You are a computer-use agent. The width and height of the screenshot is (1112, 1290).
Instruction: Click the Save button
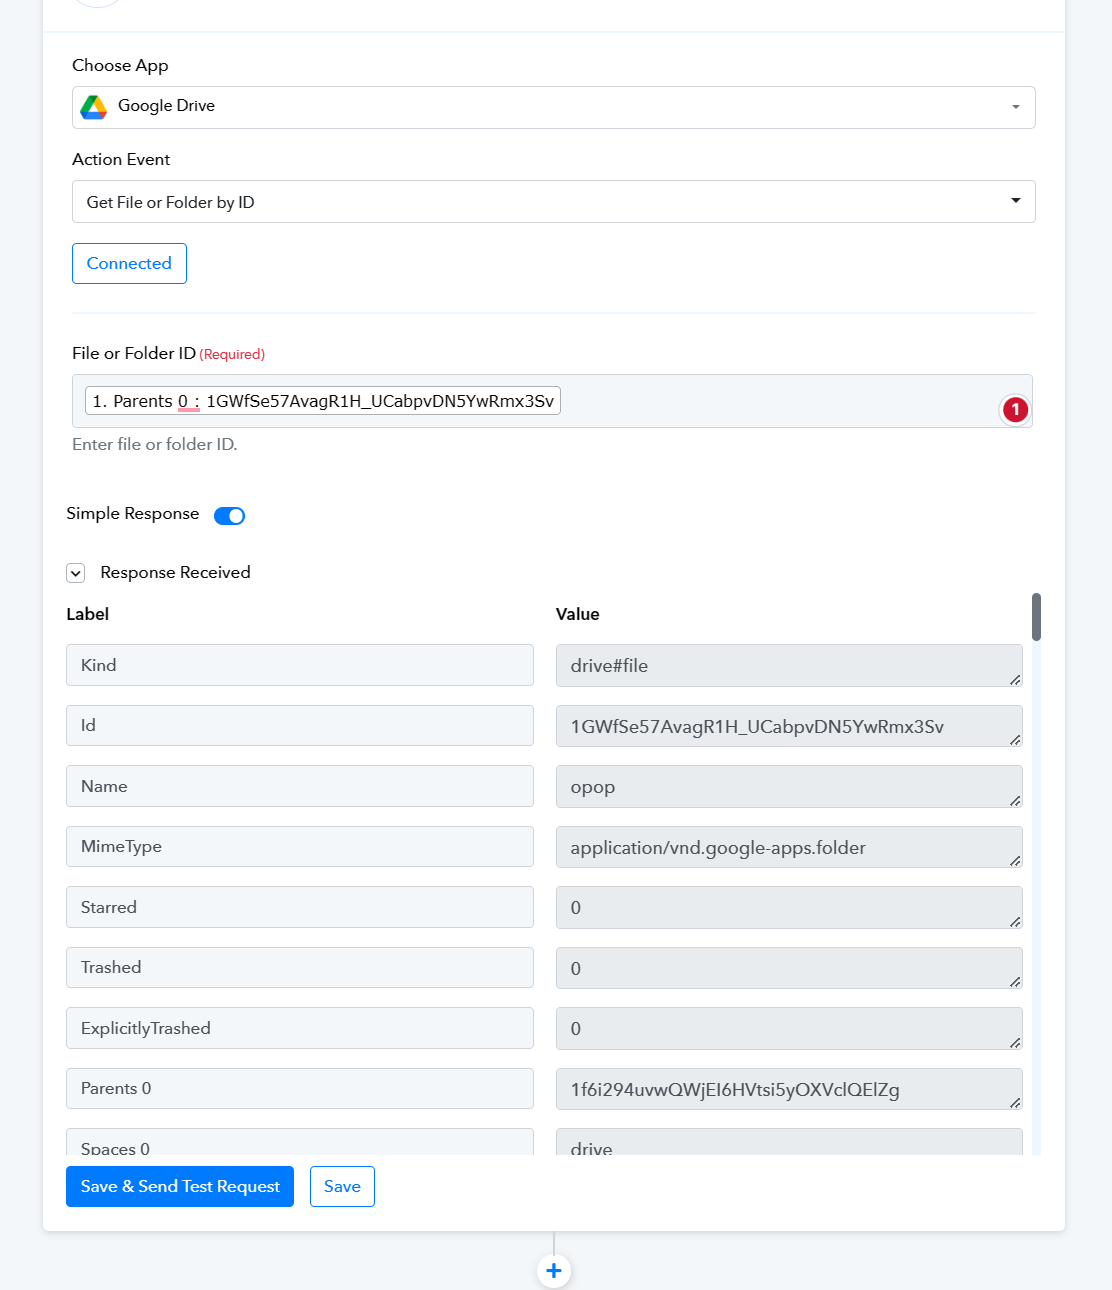coord(342,1186)
